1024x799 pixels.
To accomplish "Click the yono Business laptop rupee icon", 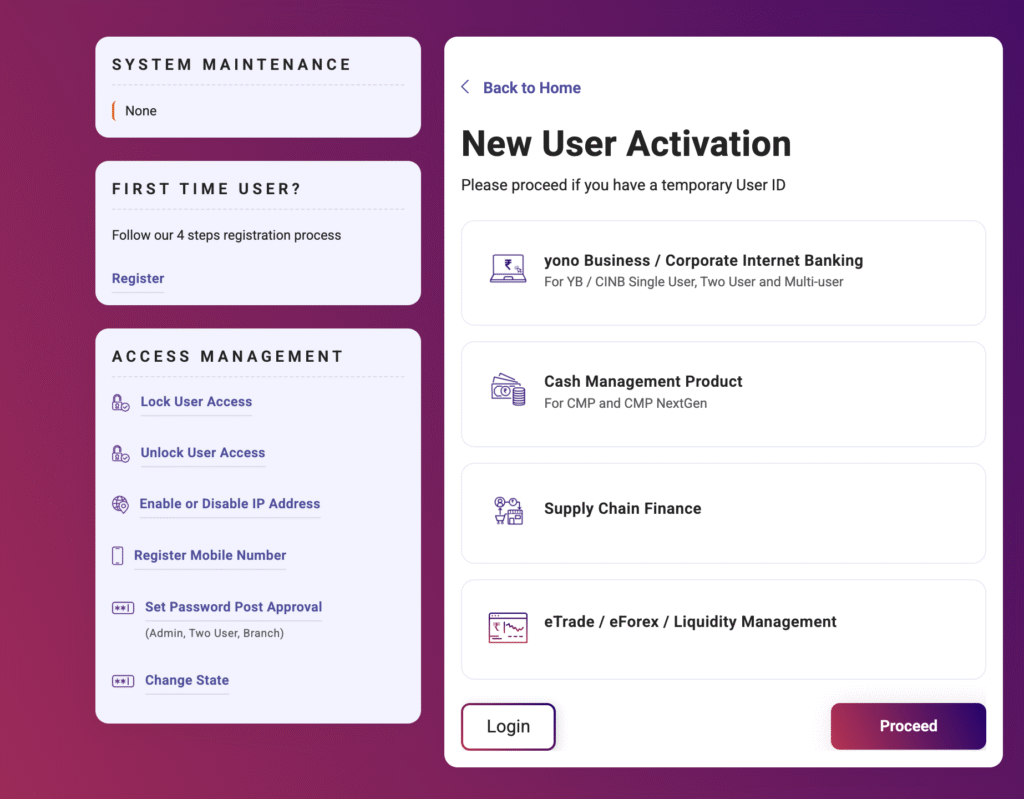I will coord(508,269).
